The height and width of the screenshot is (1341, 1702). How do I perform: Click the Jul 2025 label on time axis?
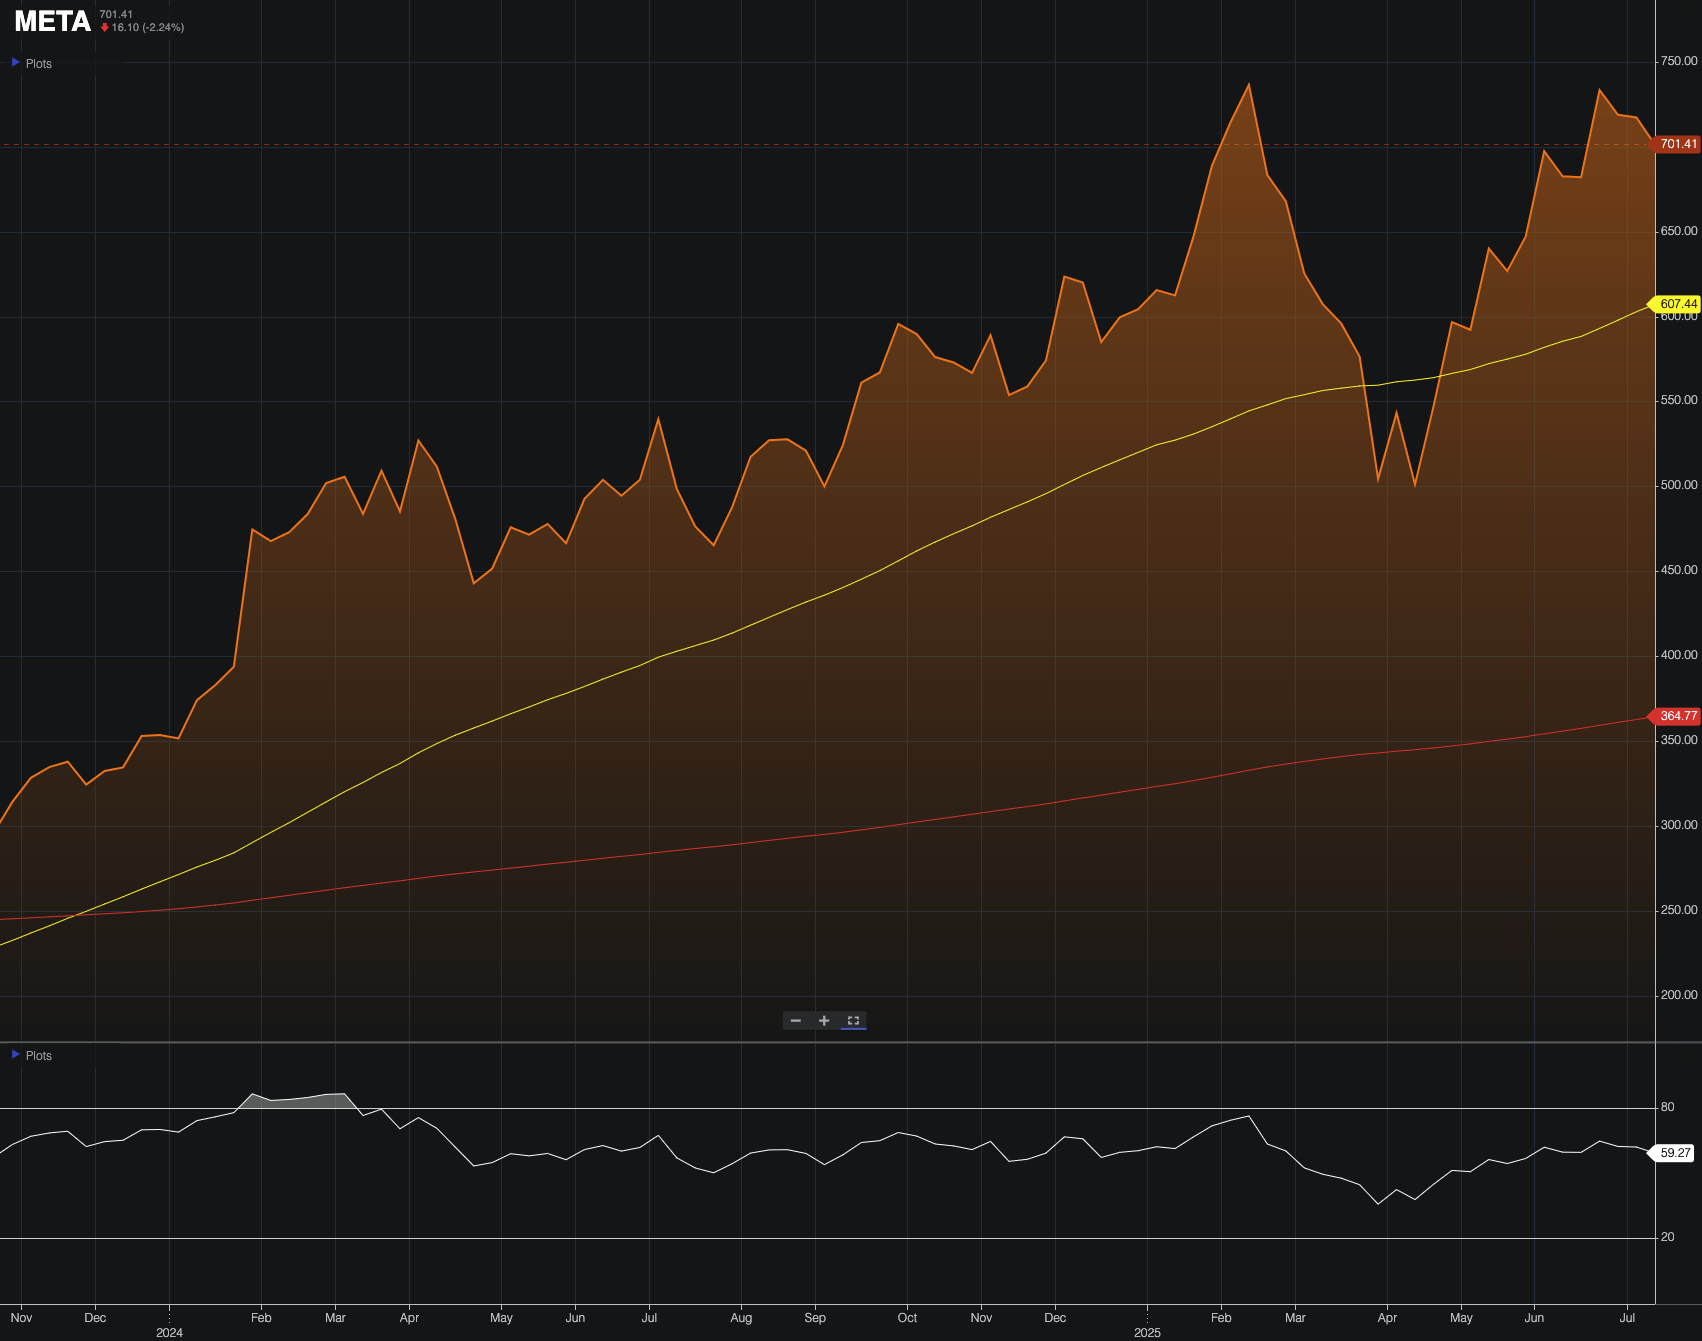click(1627, 1318)
